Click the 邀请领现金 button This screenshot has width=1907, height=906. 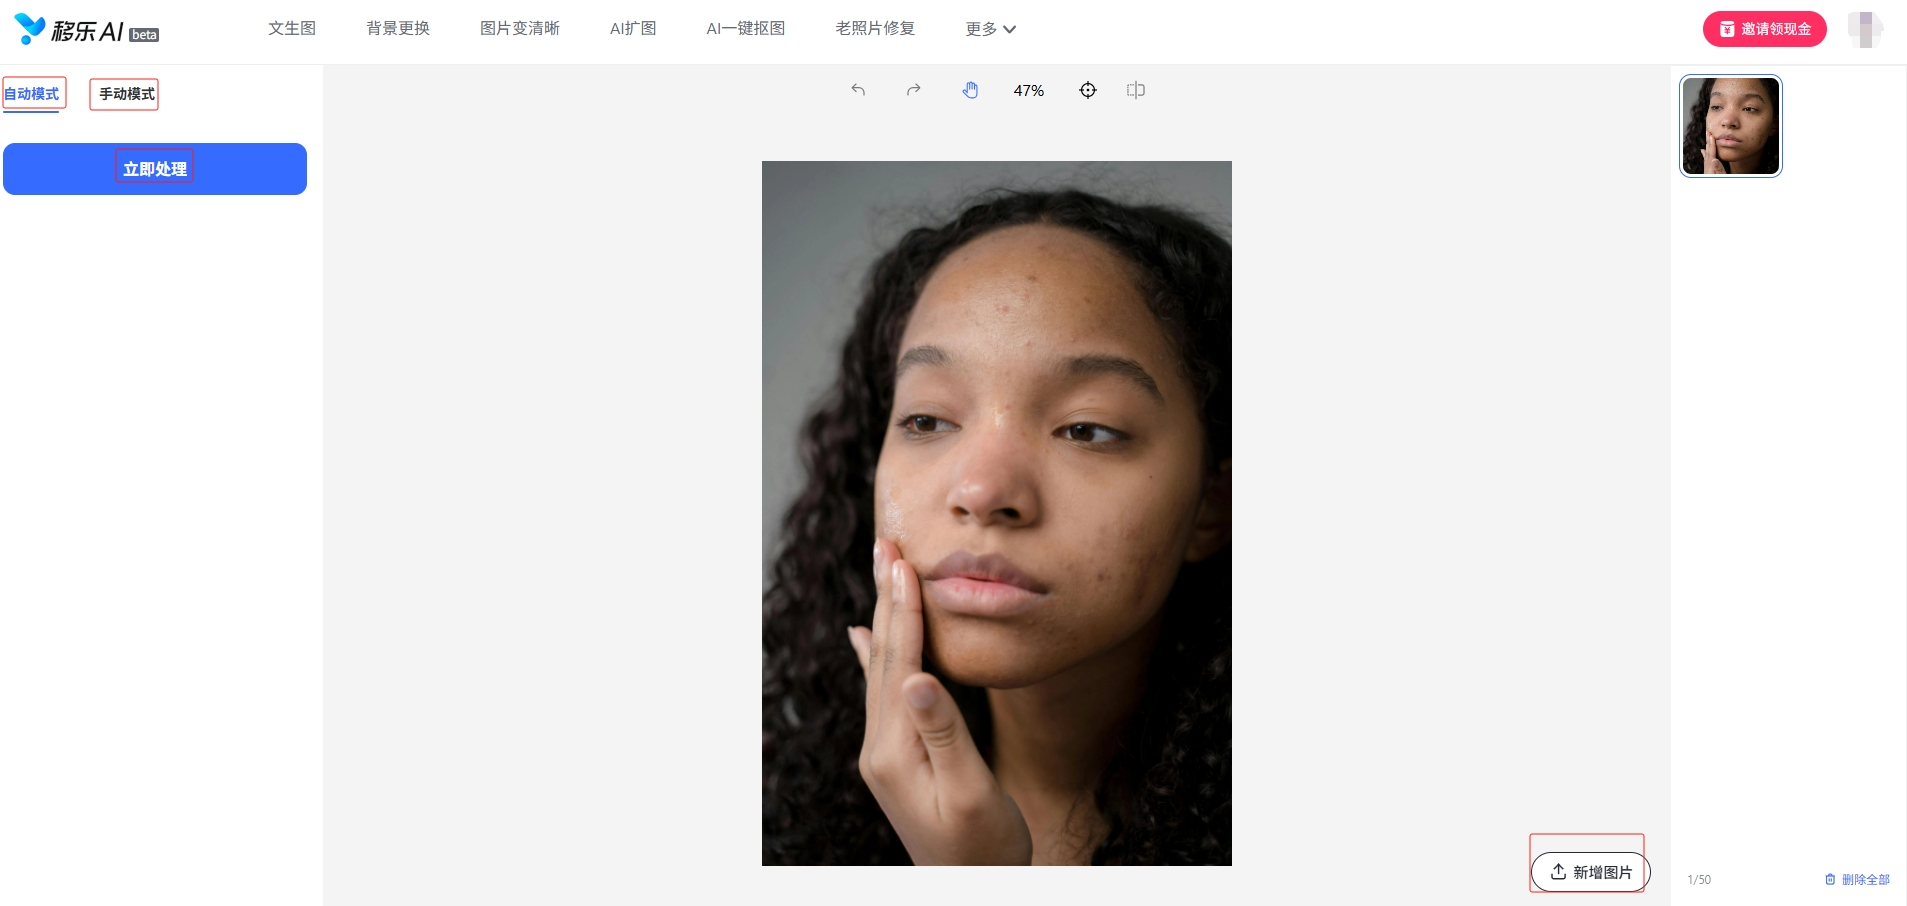[x=1765, y=29]
